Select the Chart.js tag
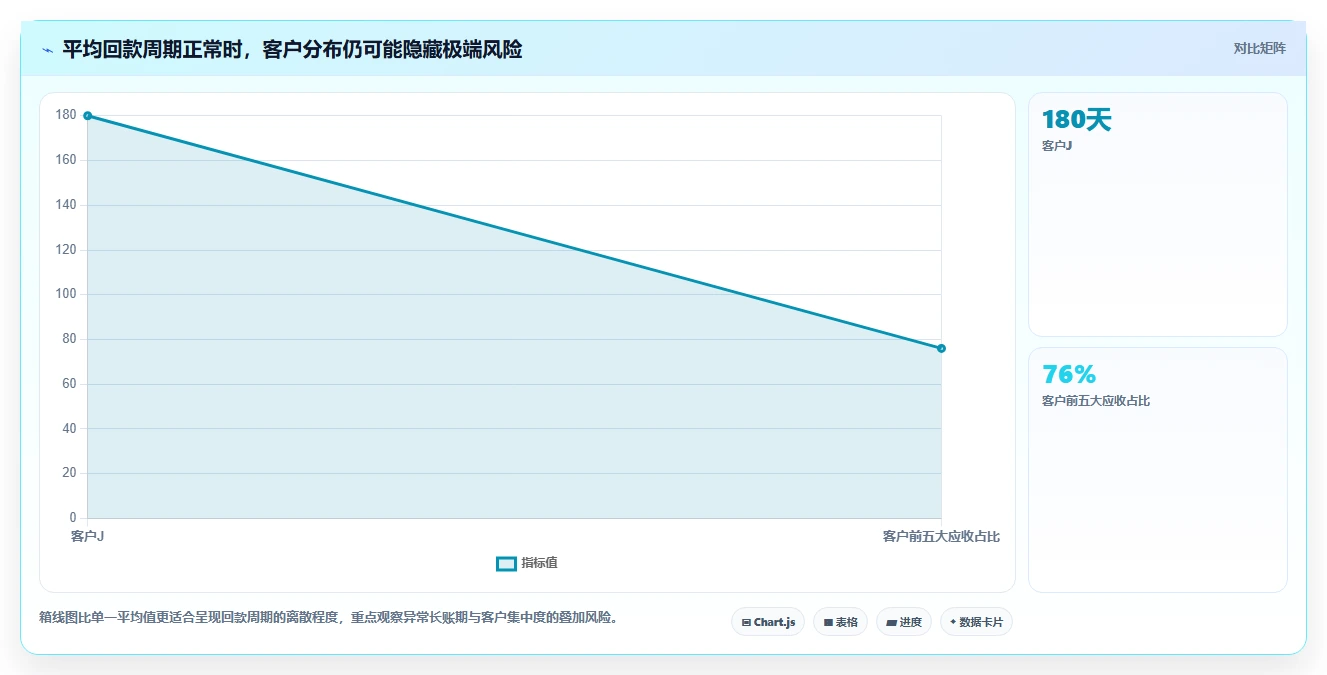 tap(768, 622)
